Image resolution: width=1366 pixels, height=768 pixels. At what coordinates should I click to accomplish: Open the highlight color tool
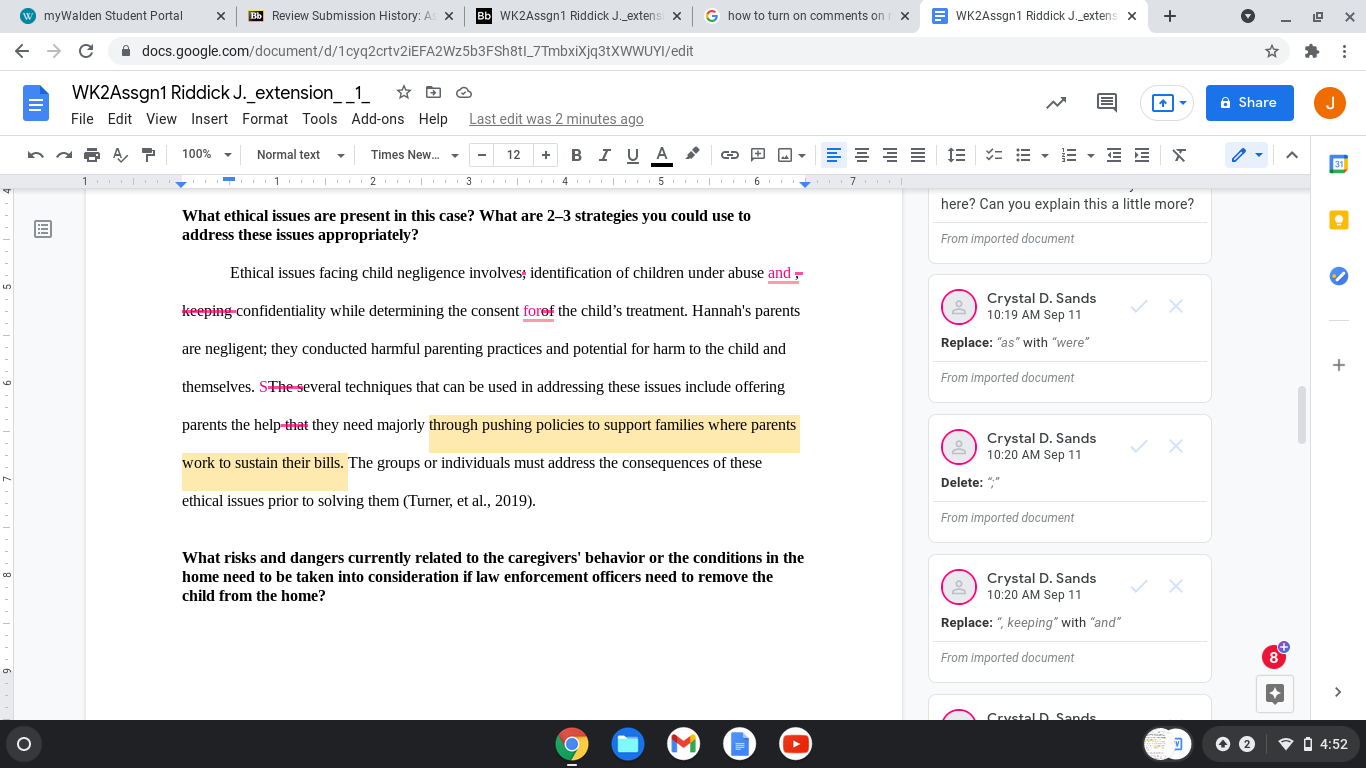(x=692, y=155)
